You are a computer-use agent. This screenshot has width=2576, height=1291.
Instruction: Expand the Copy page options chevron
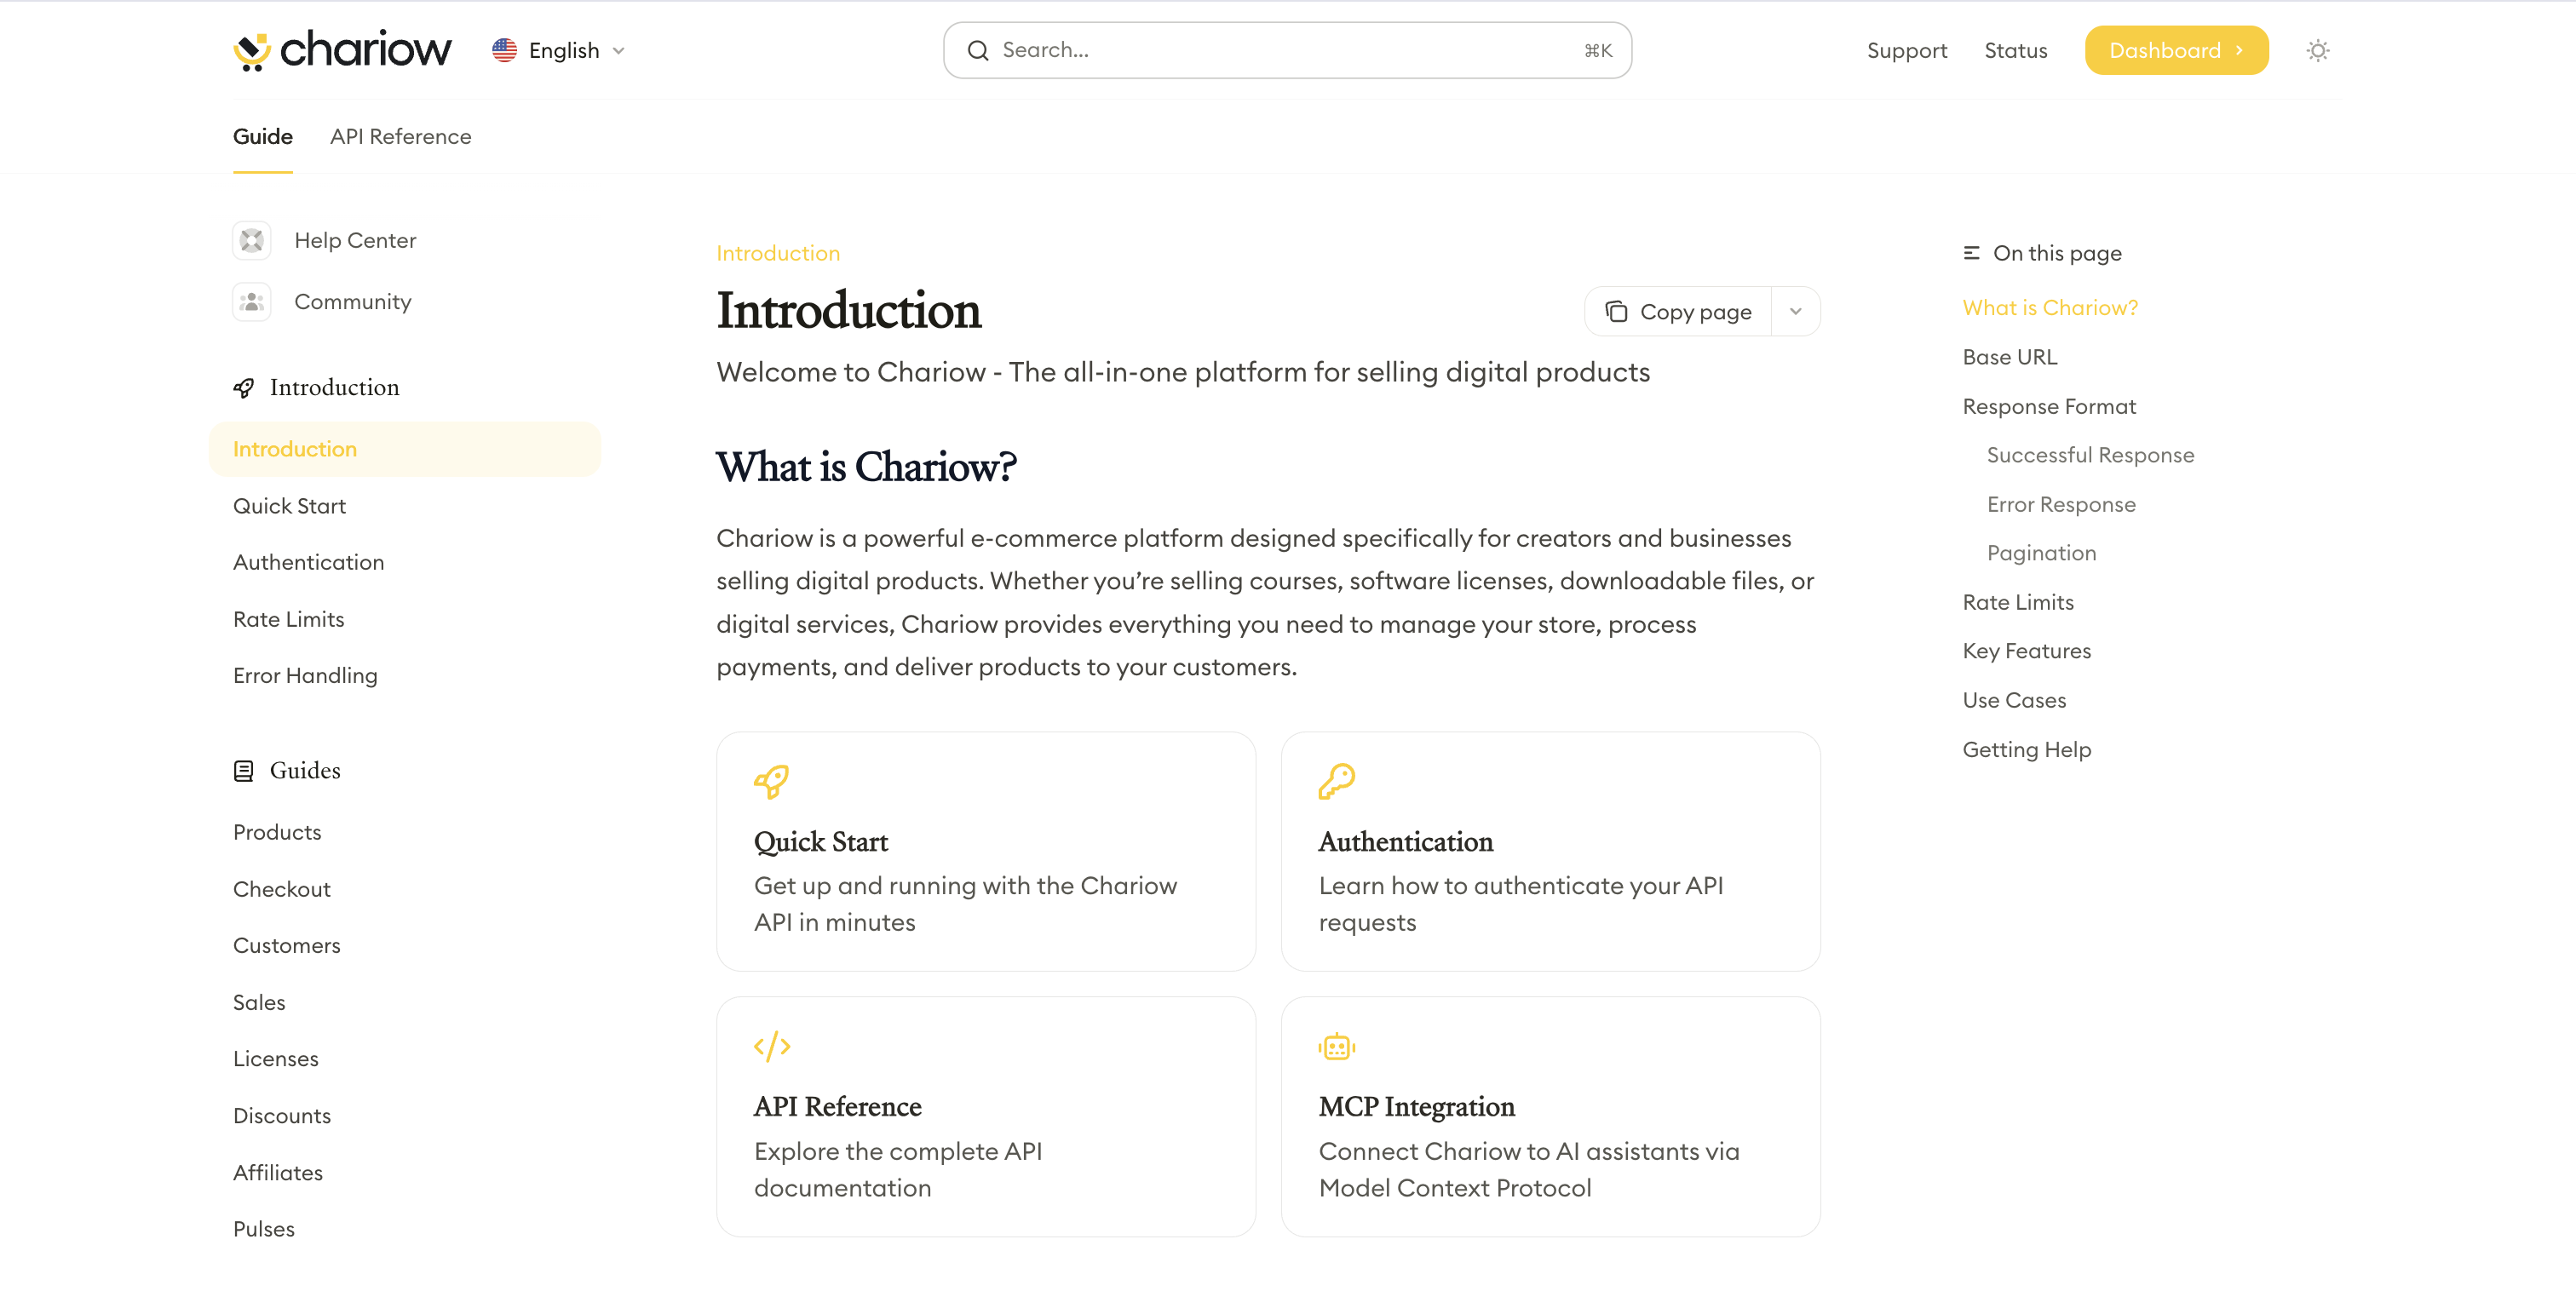1796,312
